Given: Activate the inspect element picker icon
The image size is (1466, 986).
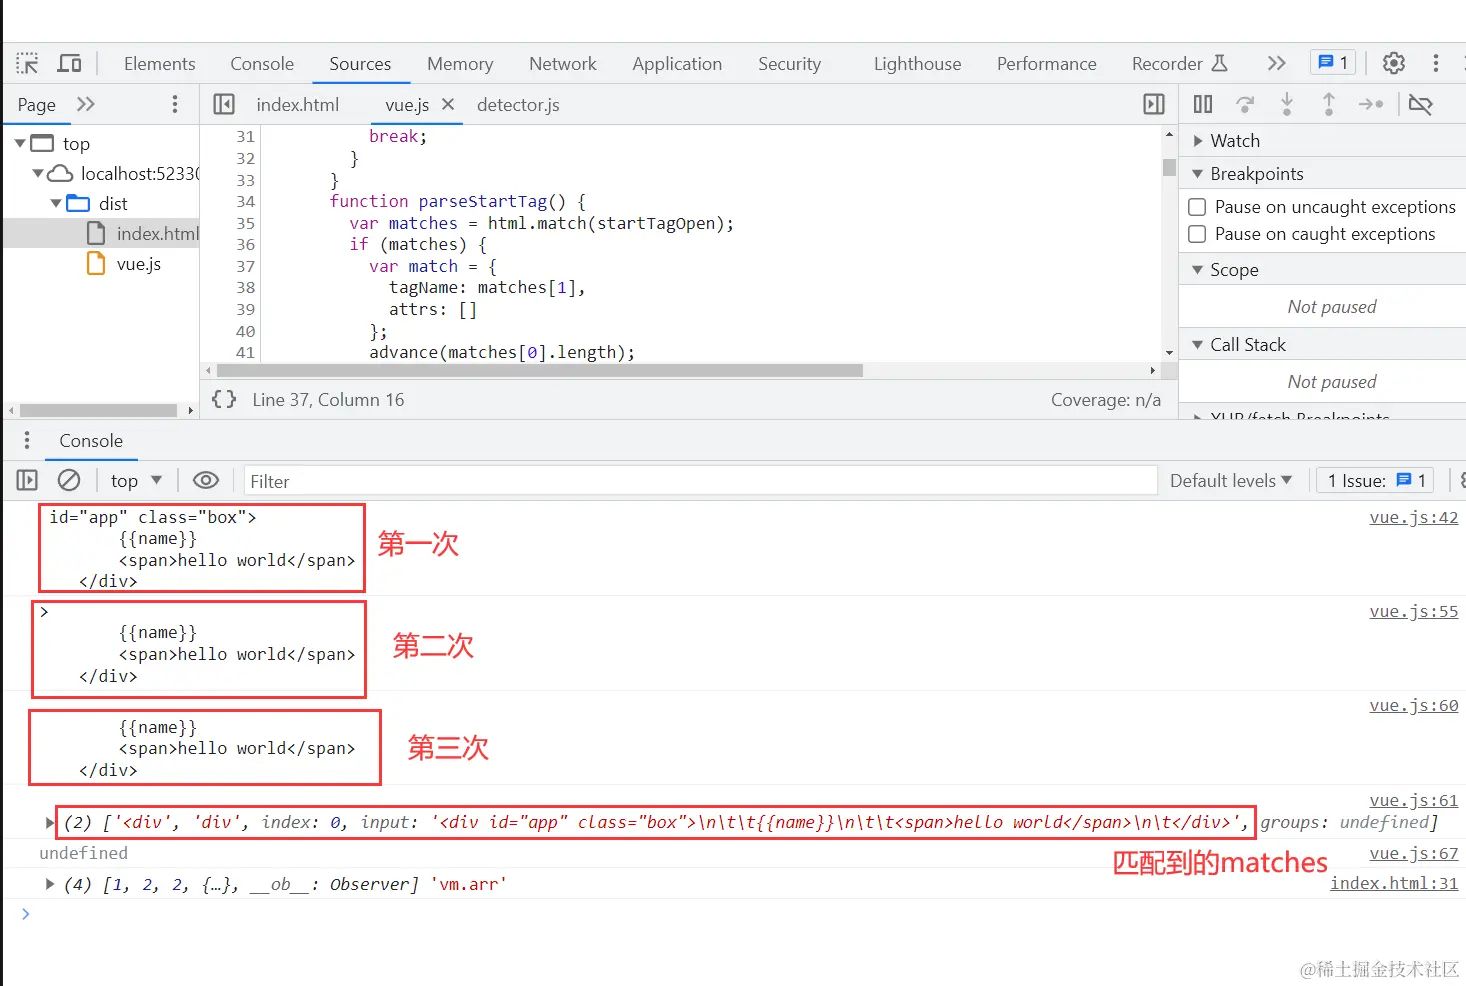Looking at the screenshot, I should (27, 63).
